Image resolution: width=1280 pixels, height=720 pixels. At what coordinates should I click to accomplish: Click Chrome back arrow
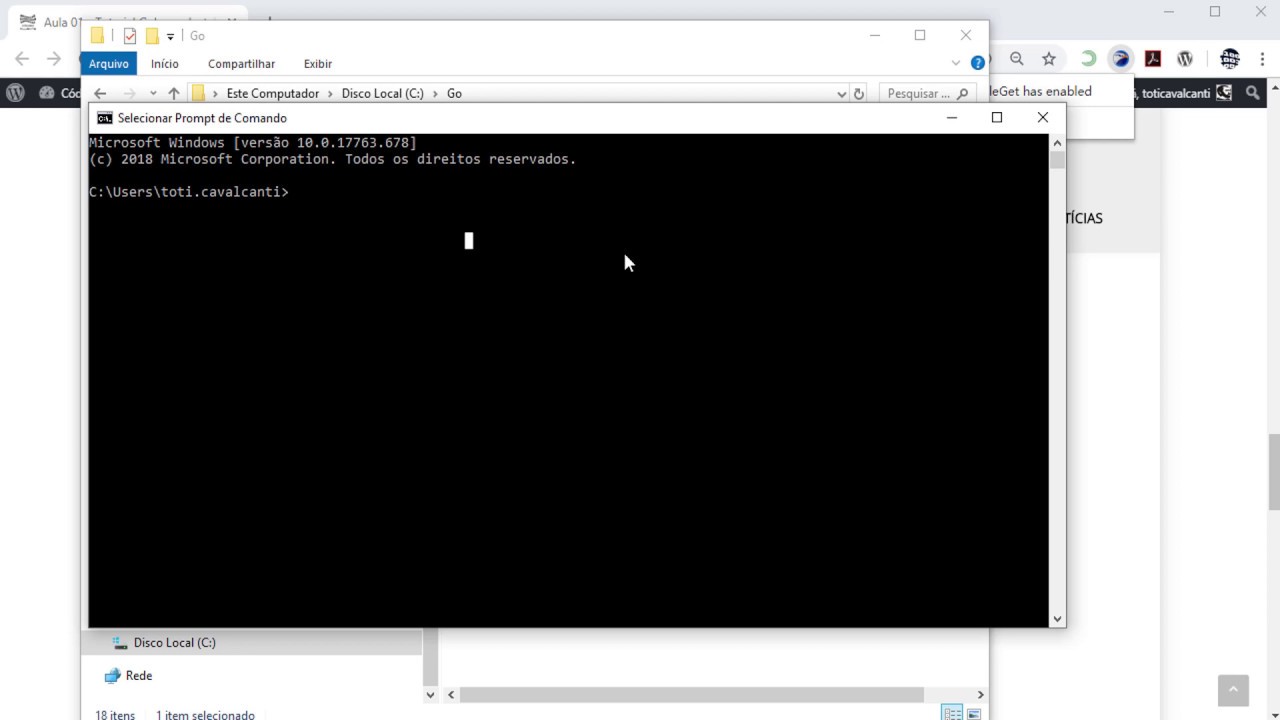pos(22,59)
